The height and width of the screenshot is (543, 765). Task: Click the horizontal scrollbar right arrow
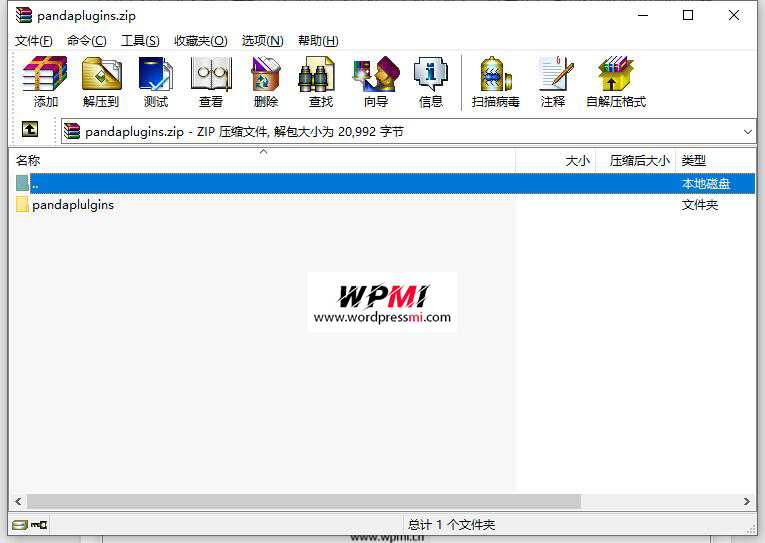747,501
